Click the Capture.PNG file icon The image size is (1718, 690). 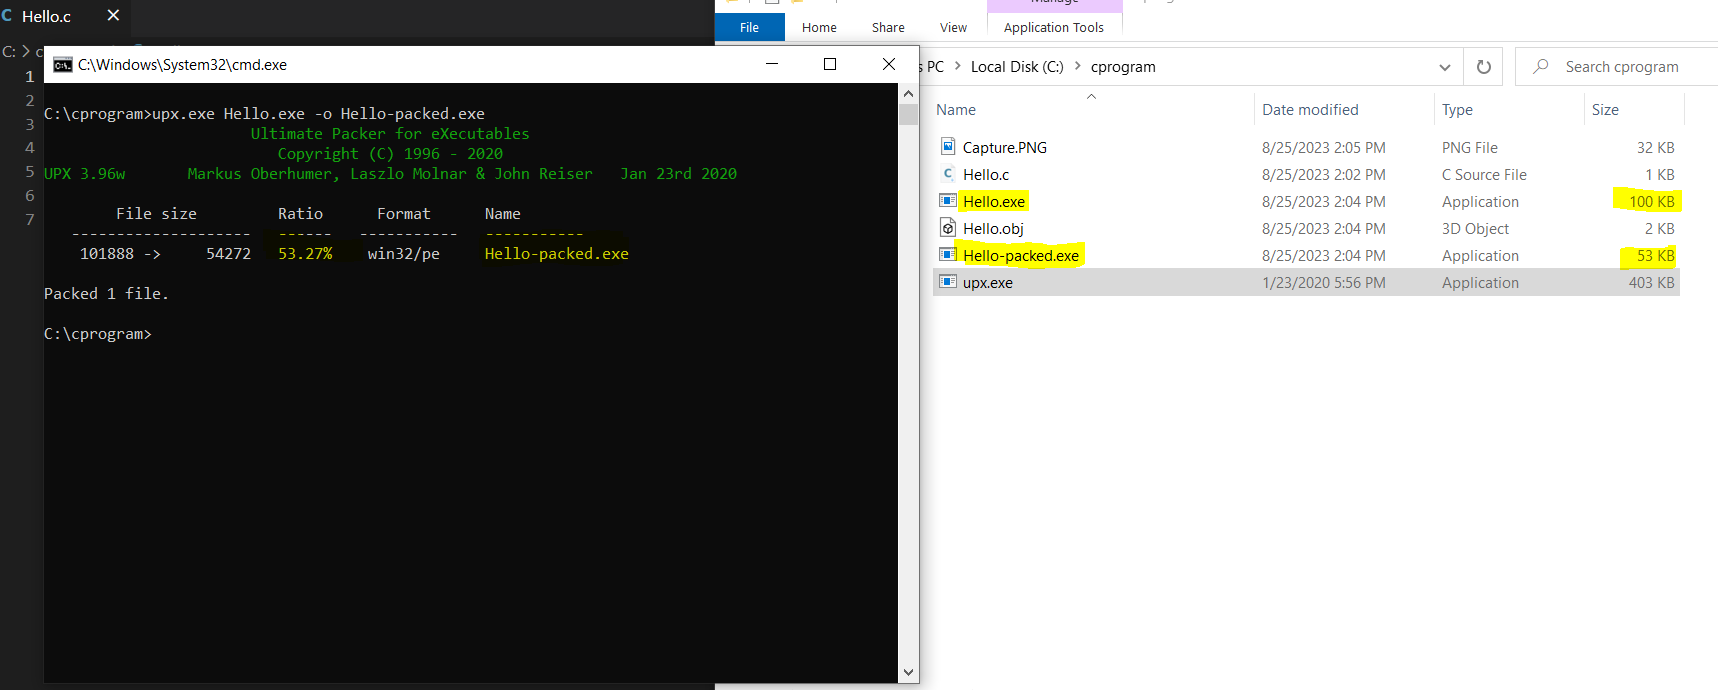[948, 147]
